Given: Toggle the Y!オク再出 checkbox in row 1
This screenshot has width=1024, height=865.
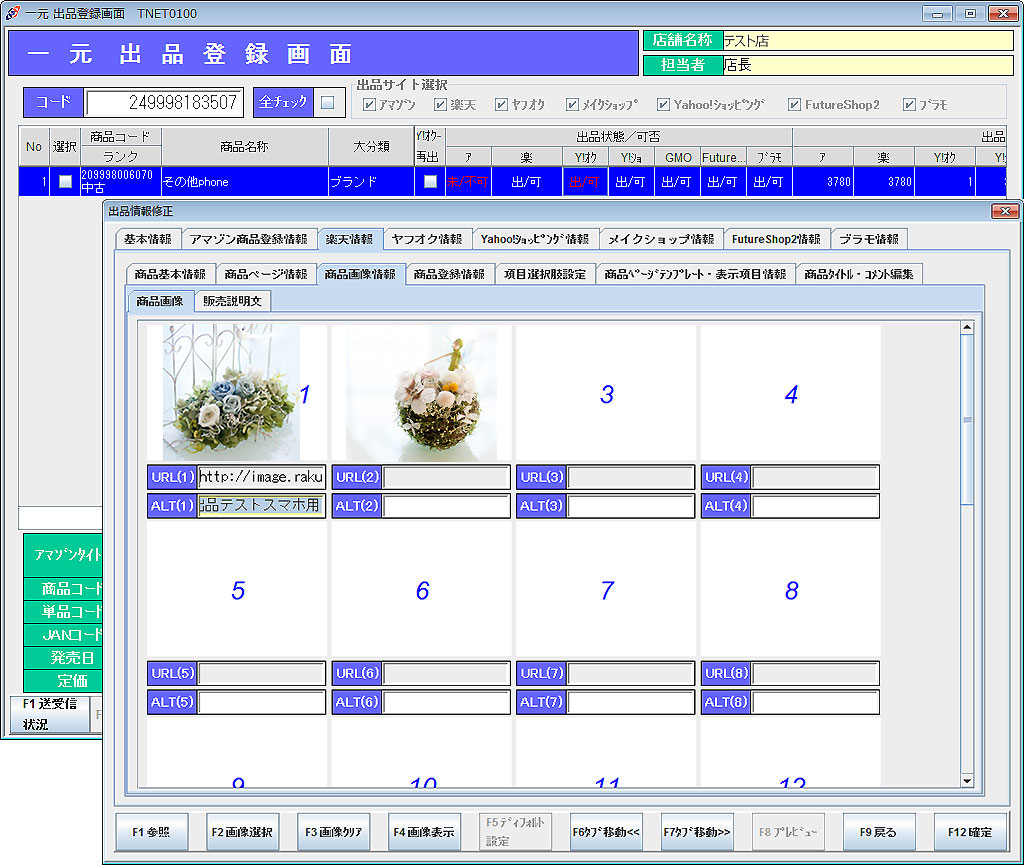Looking at the screenshot, I should [430, 182].
